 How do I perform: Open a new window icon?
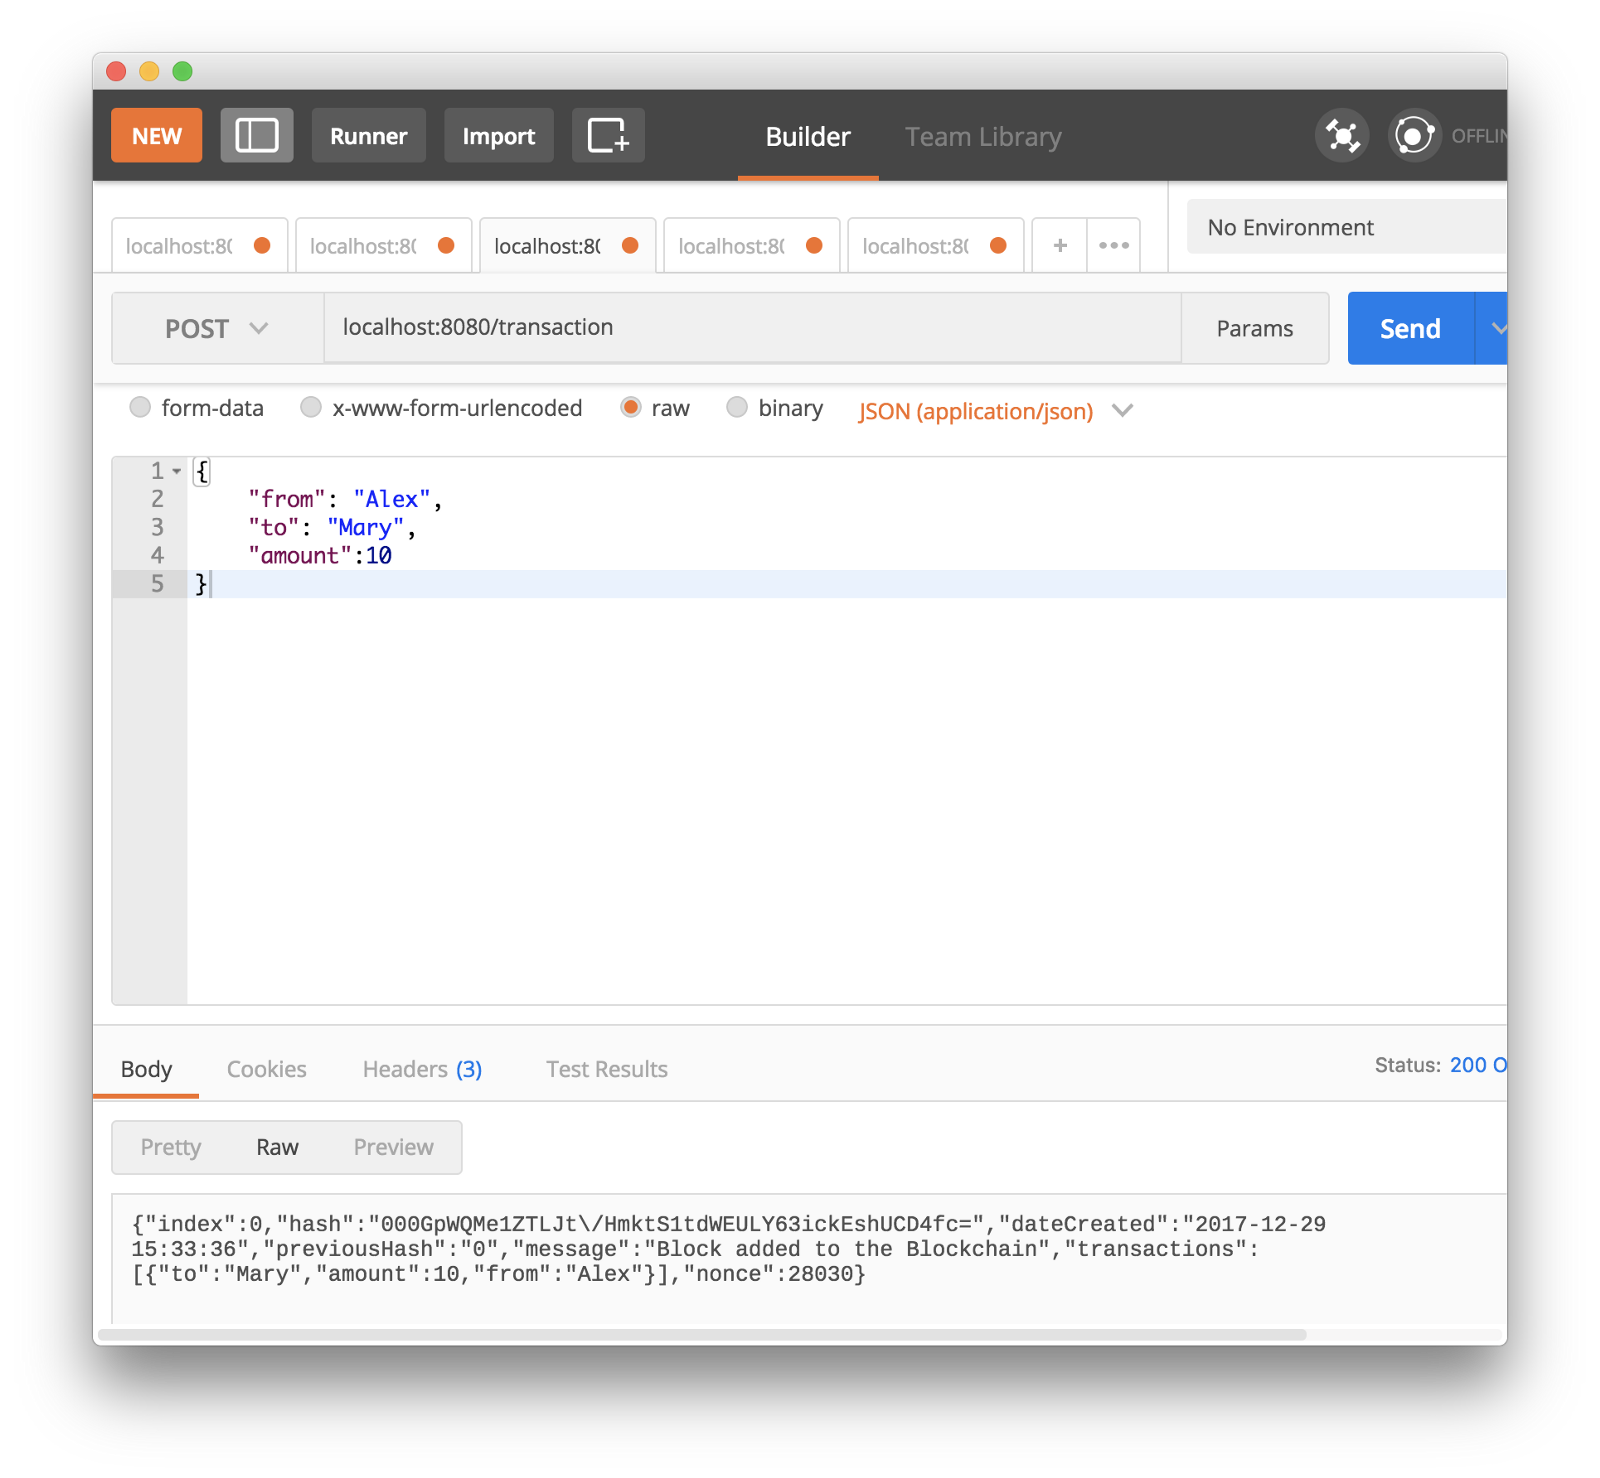[608, 135]
